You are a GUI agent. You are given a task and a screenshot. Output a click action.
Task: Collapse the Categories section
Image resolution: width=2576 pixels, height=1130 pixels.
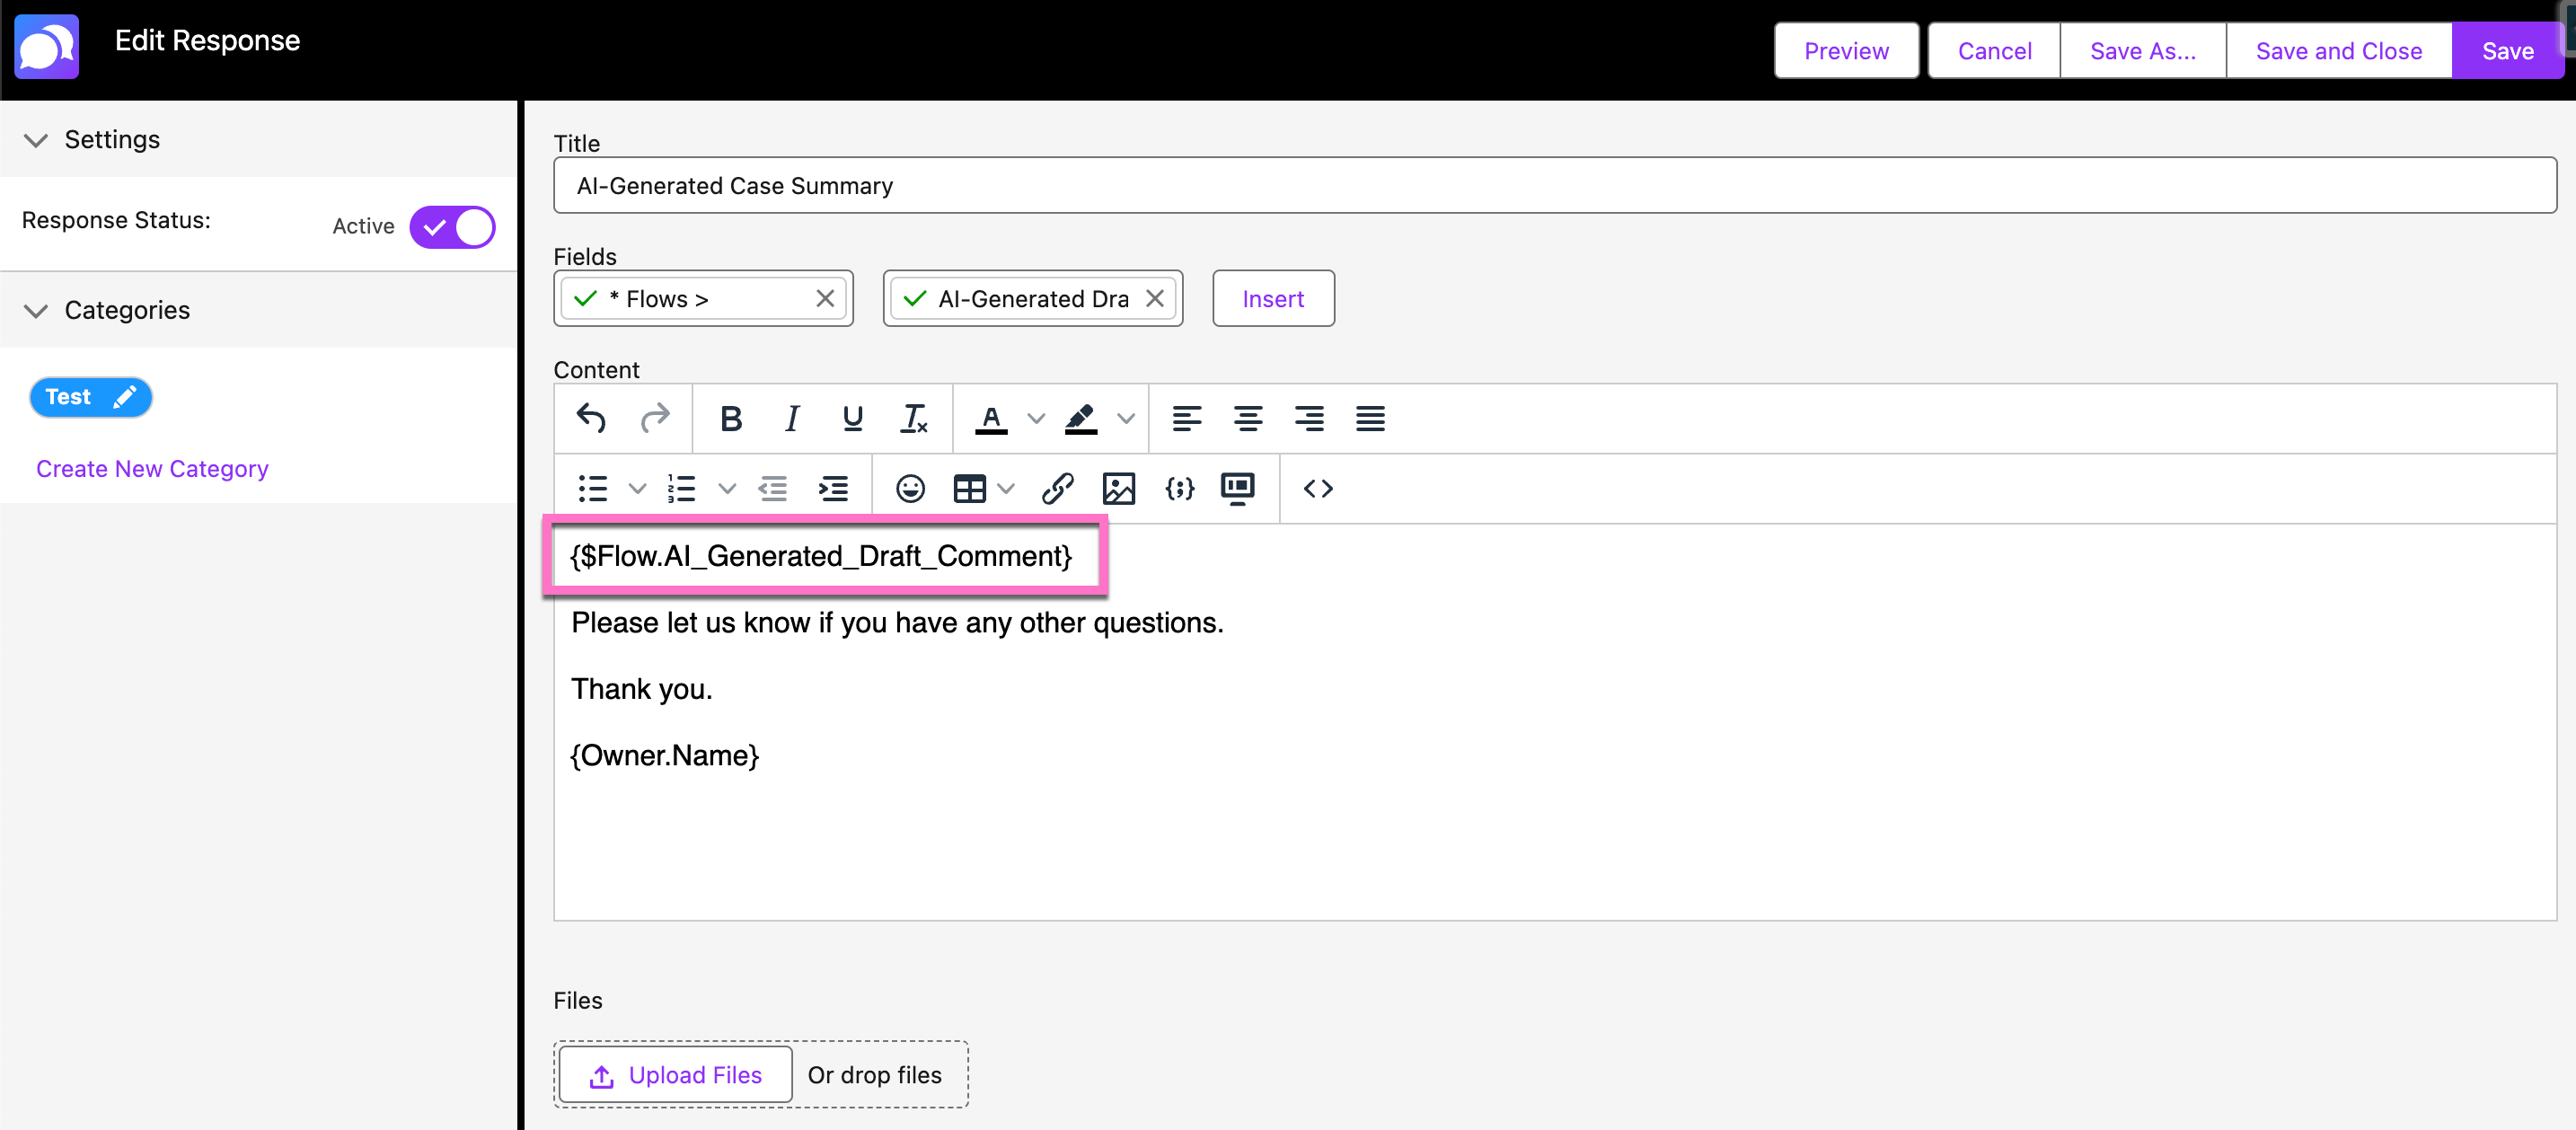click(x=36, y=311)
